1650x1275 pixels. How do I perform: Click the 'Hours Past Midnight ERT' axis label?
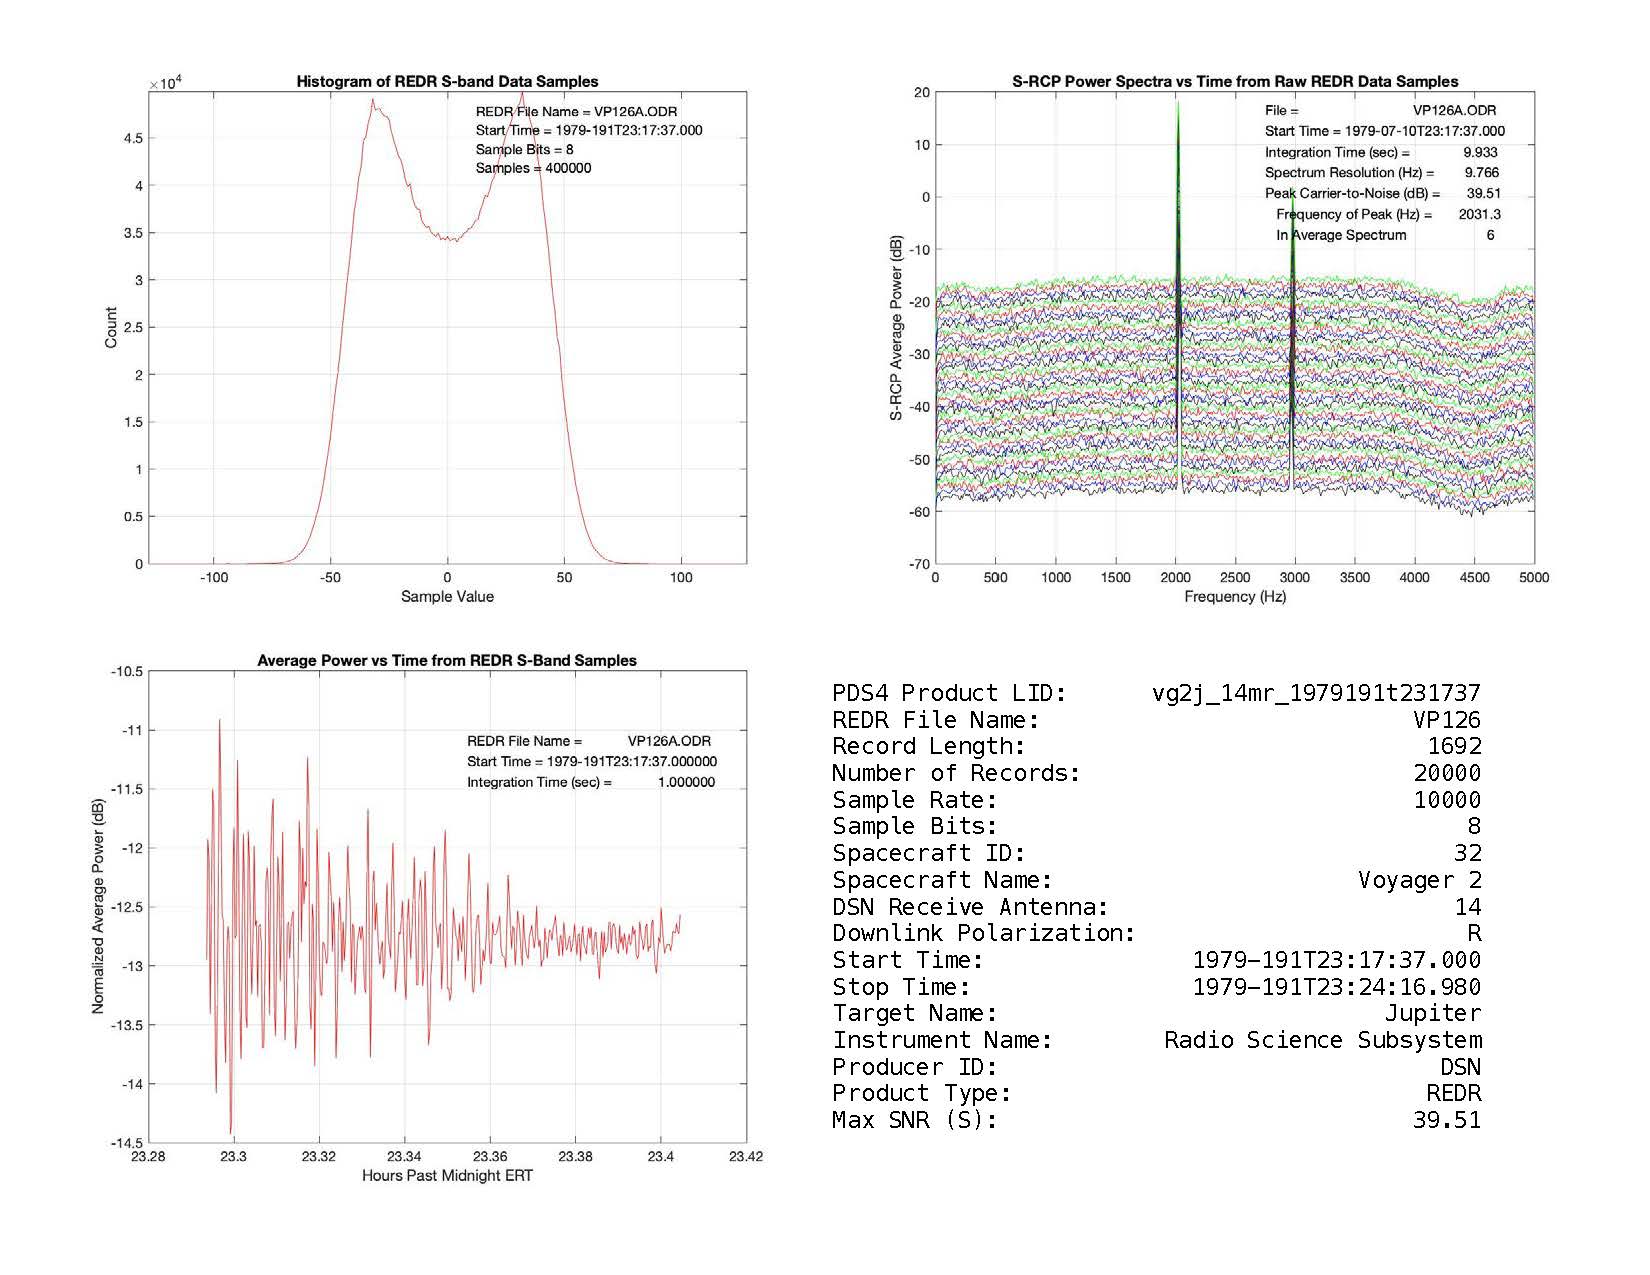(447, 1176)
